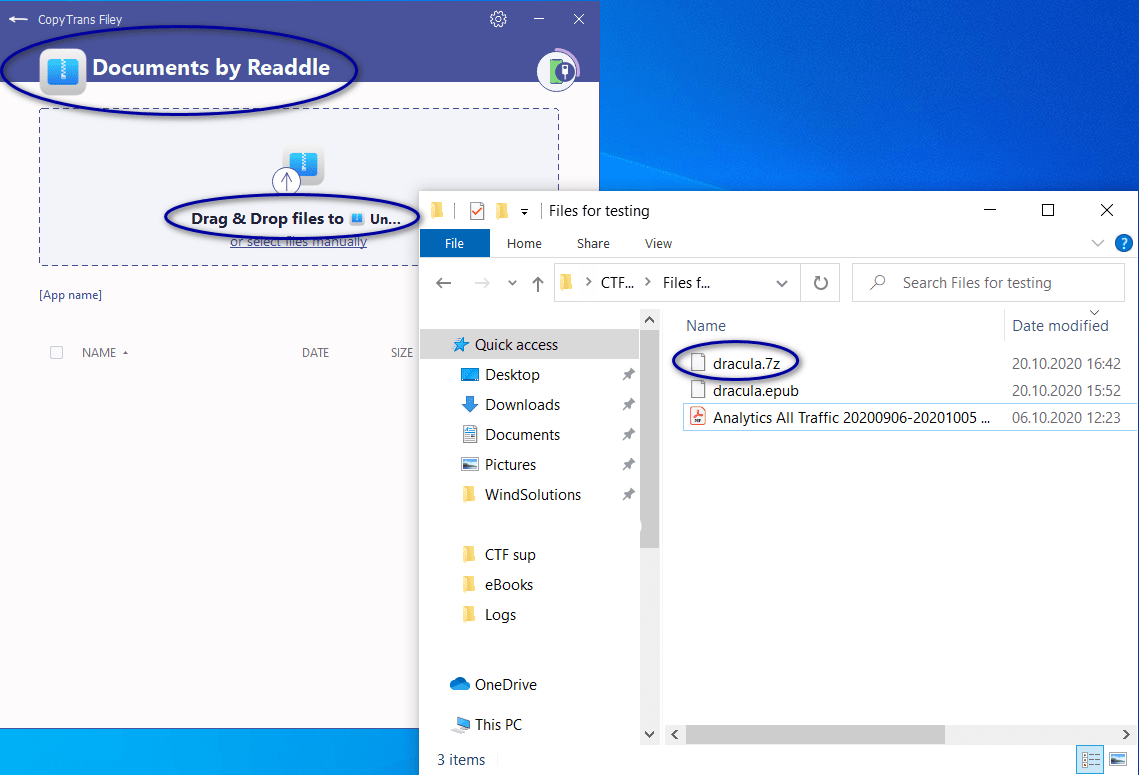
Task: Open WindSolutions folder in navigation pane
Action: coord(532,495)
